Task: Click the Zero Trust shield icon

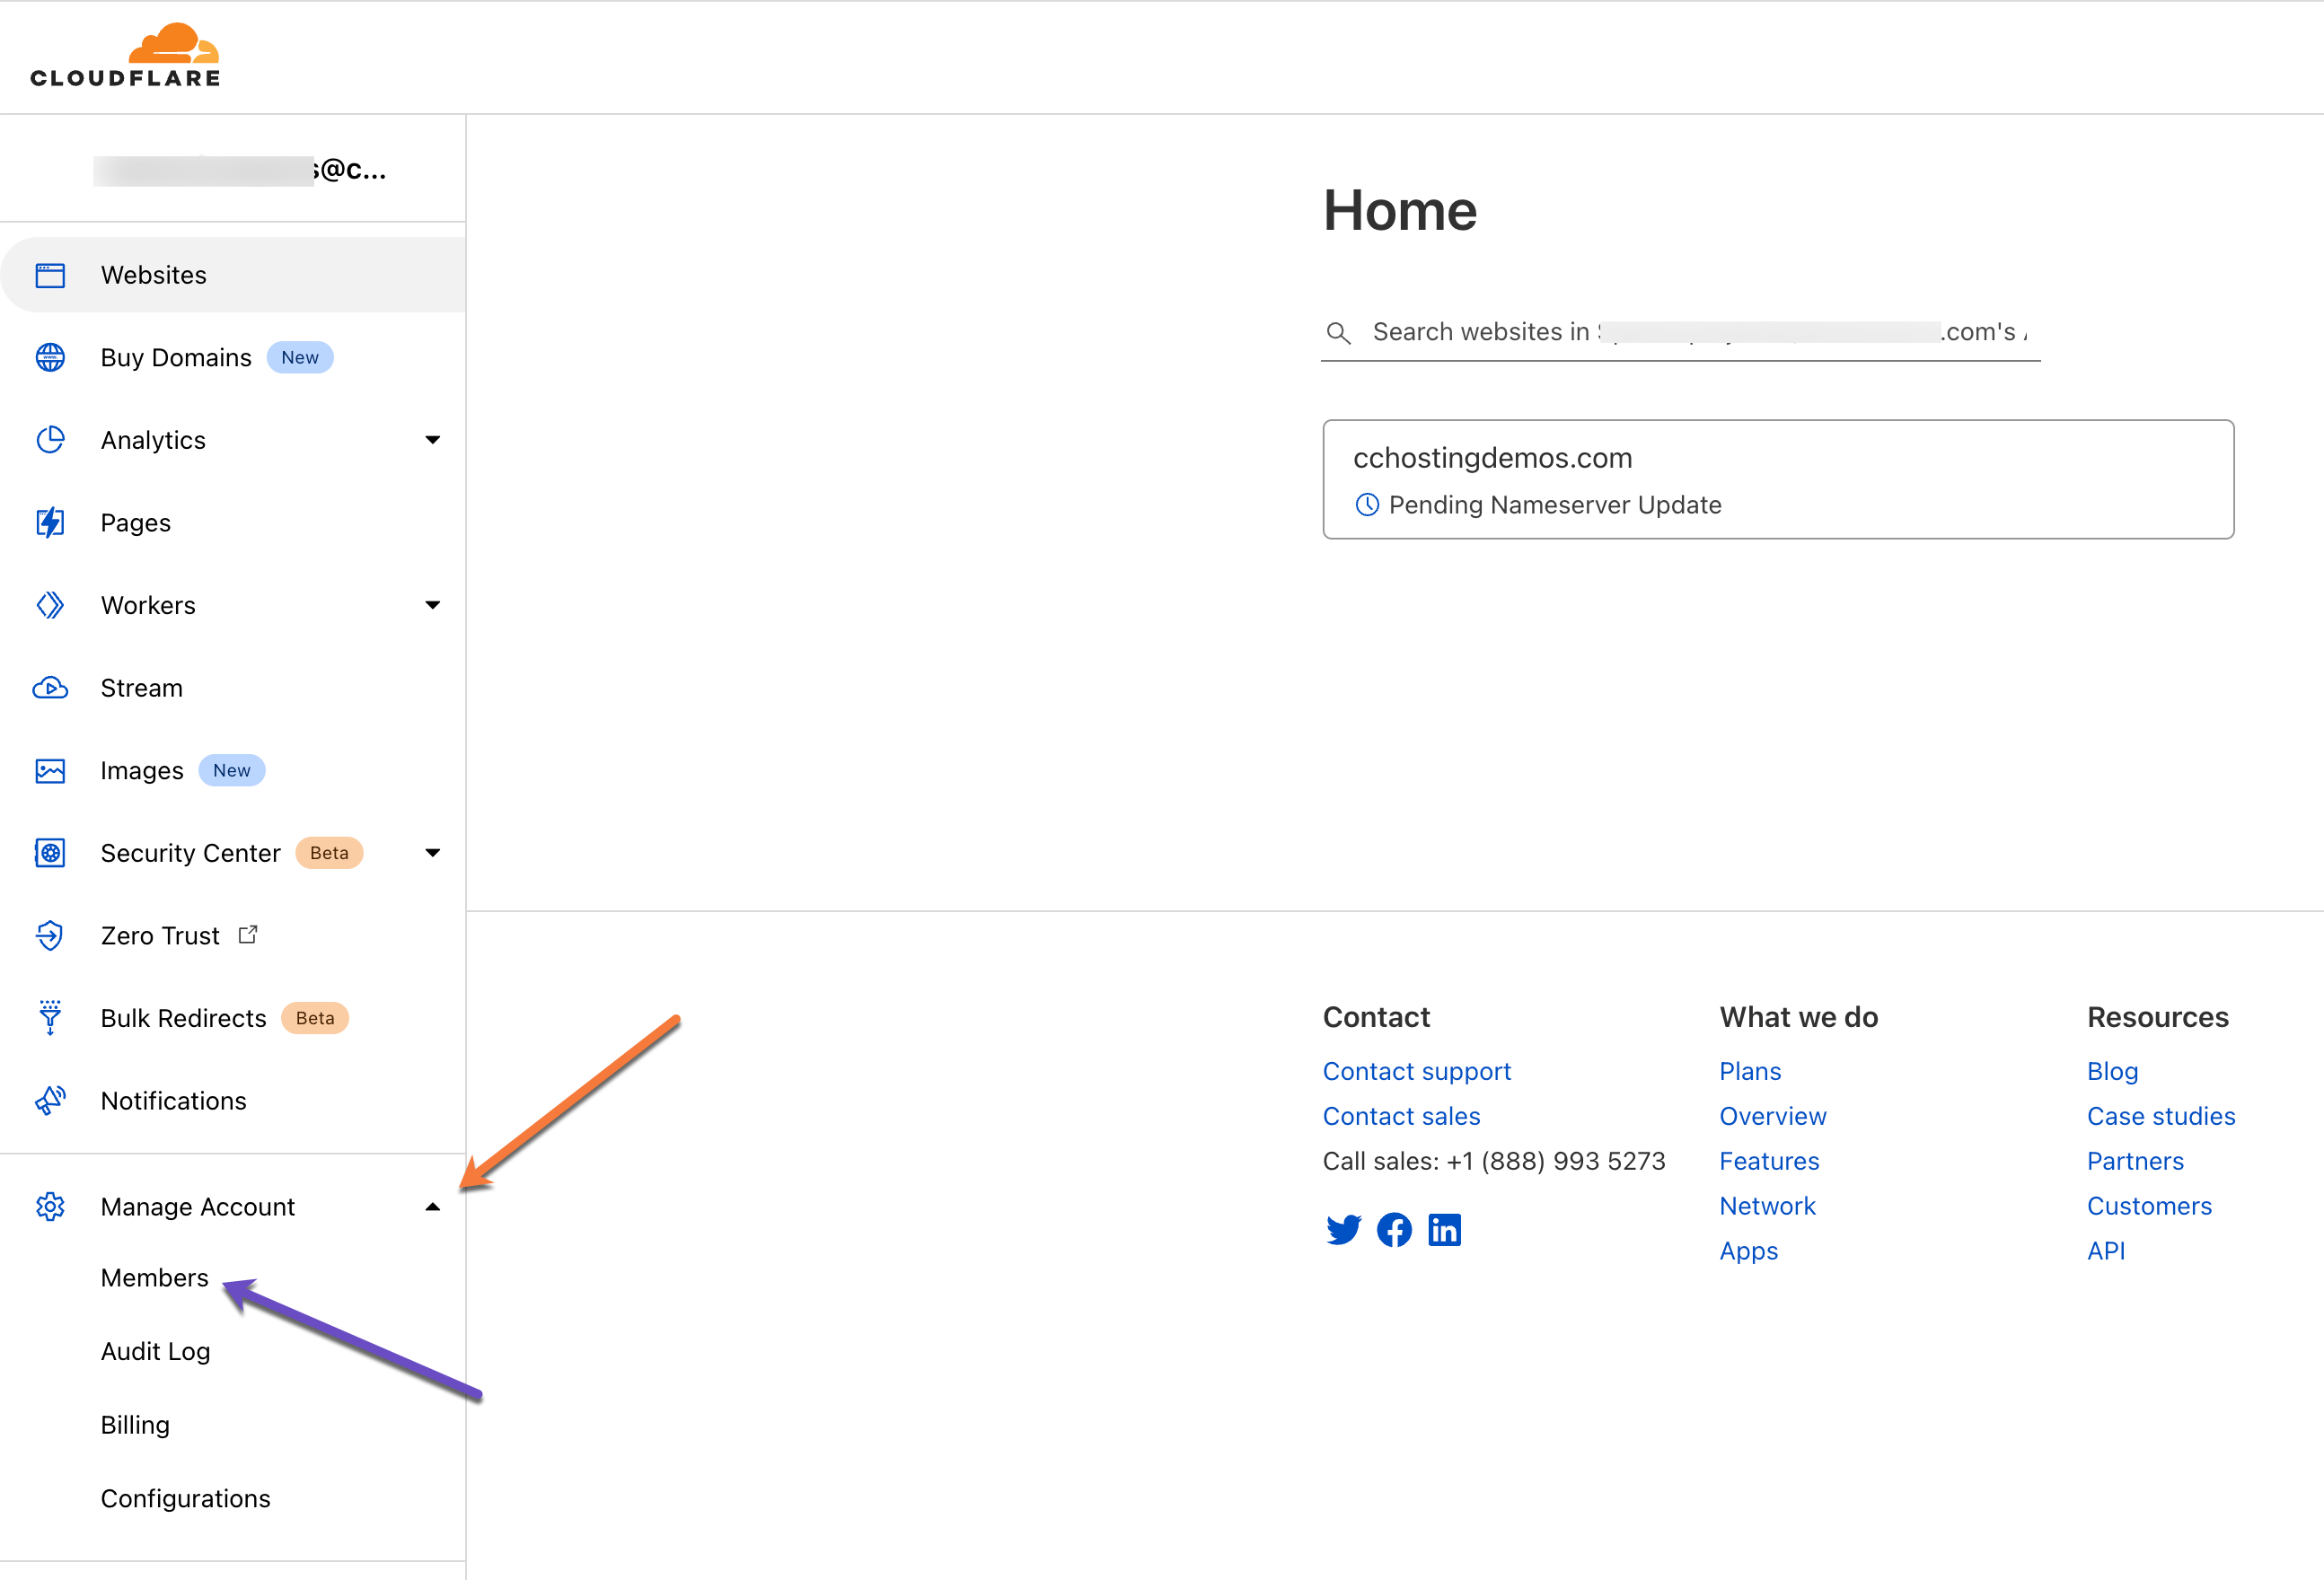Action: point(50,935)
